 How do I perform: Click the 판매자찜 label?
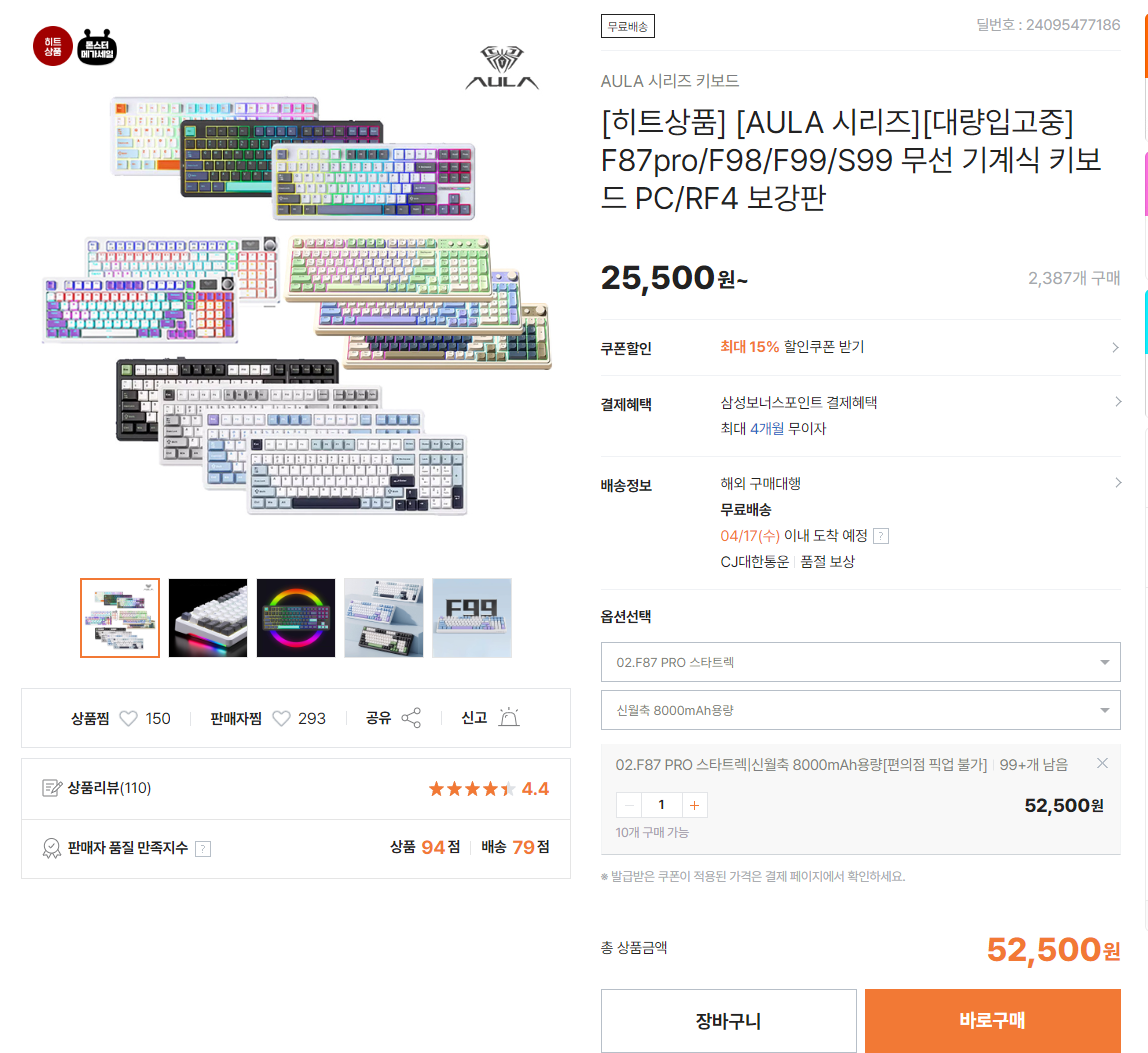(236, 718)
